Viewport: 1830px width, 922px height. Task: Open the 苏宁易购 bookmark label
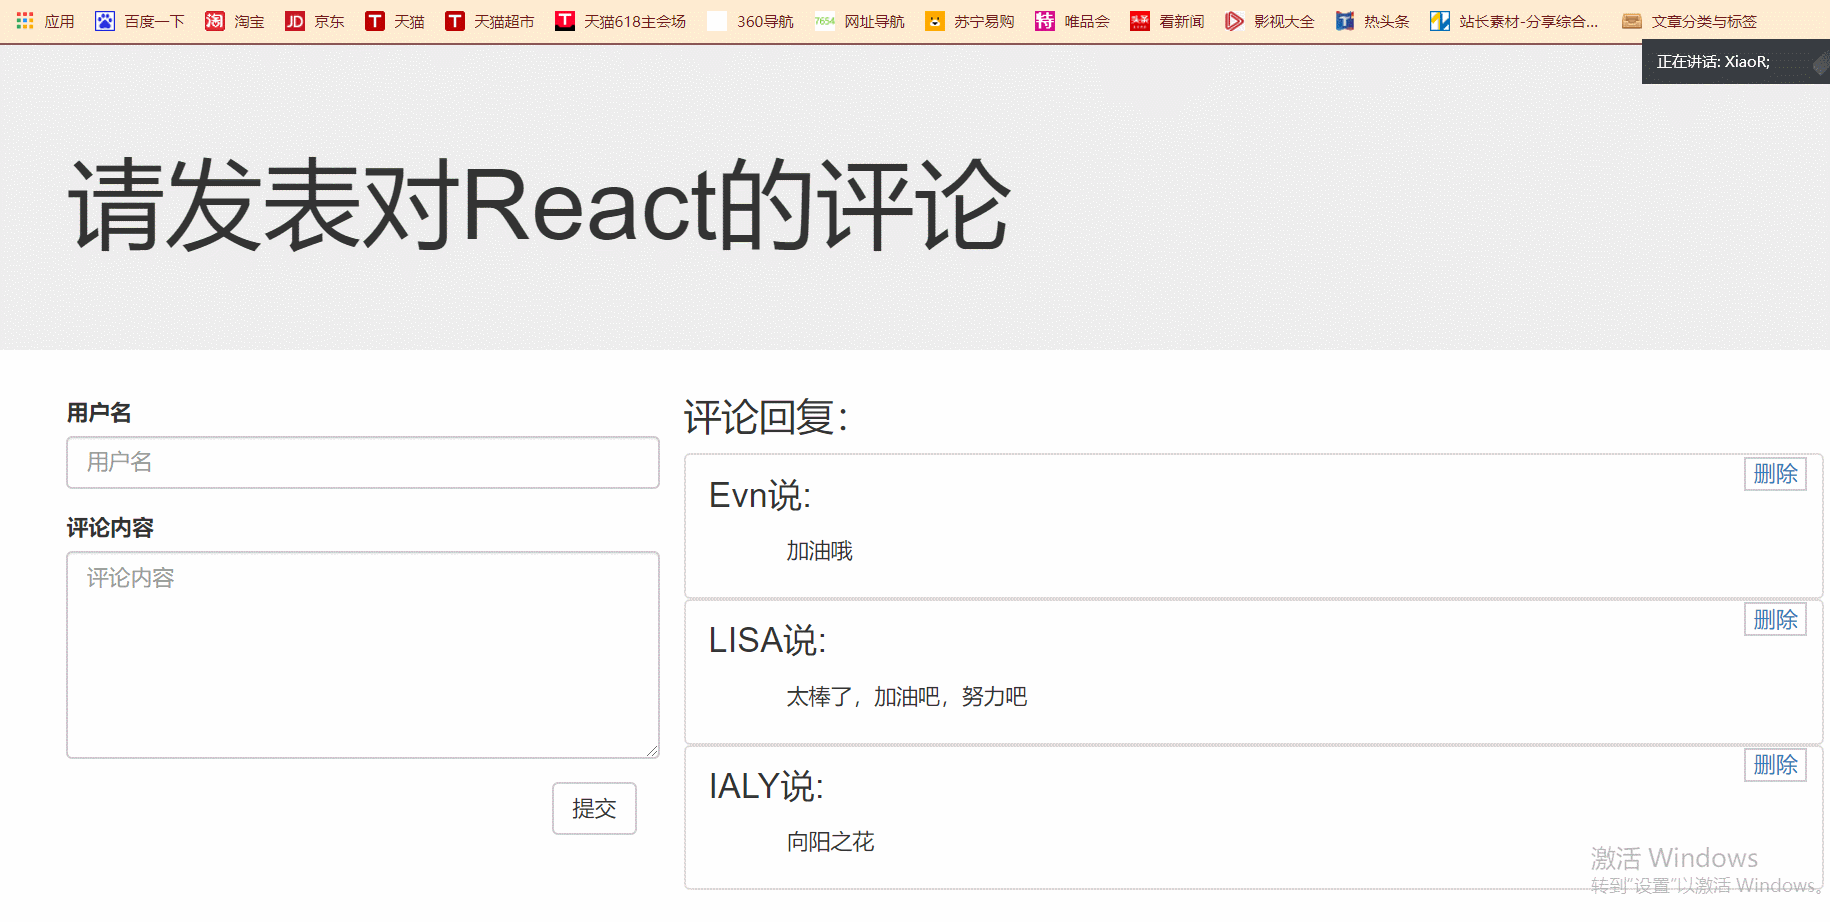coord(984,21)
